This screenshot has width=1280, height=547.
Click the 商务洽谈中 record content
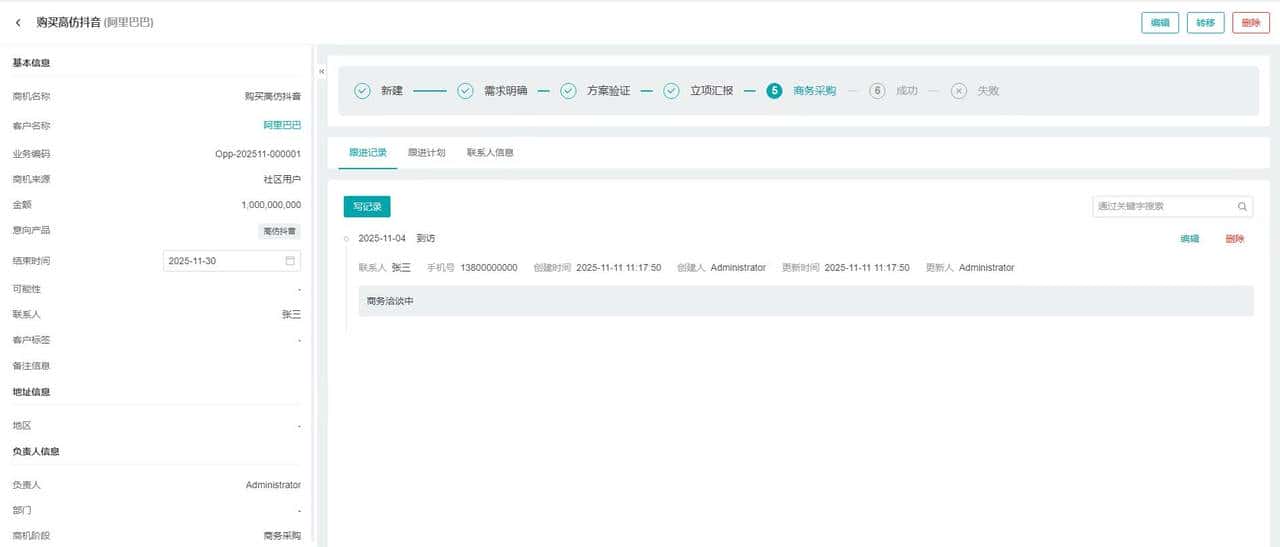coord(390,301)
